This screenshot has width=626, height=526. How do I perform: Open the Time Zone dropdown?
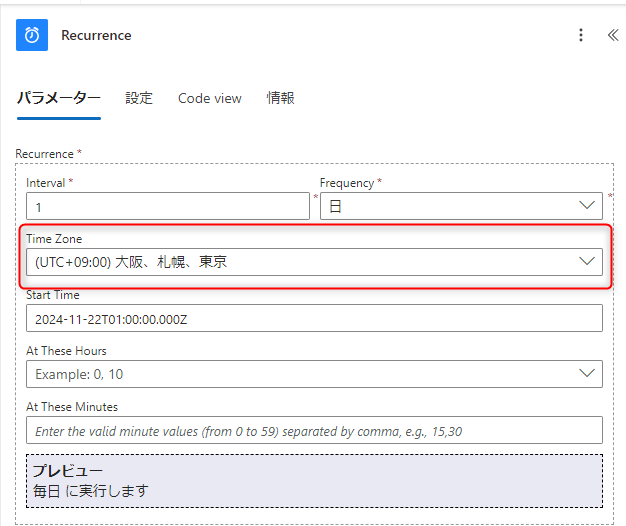314,262
